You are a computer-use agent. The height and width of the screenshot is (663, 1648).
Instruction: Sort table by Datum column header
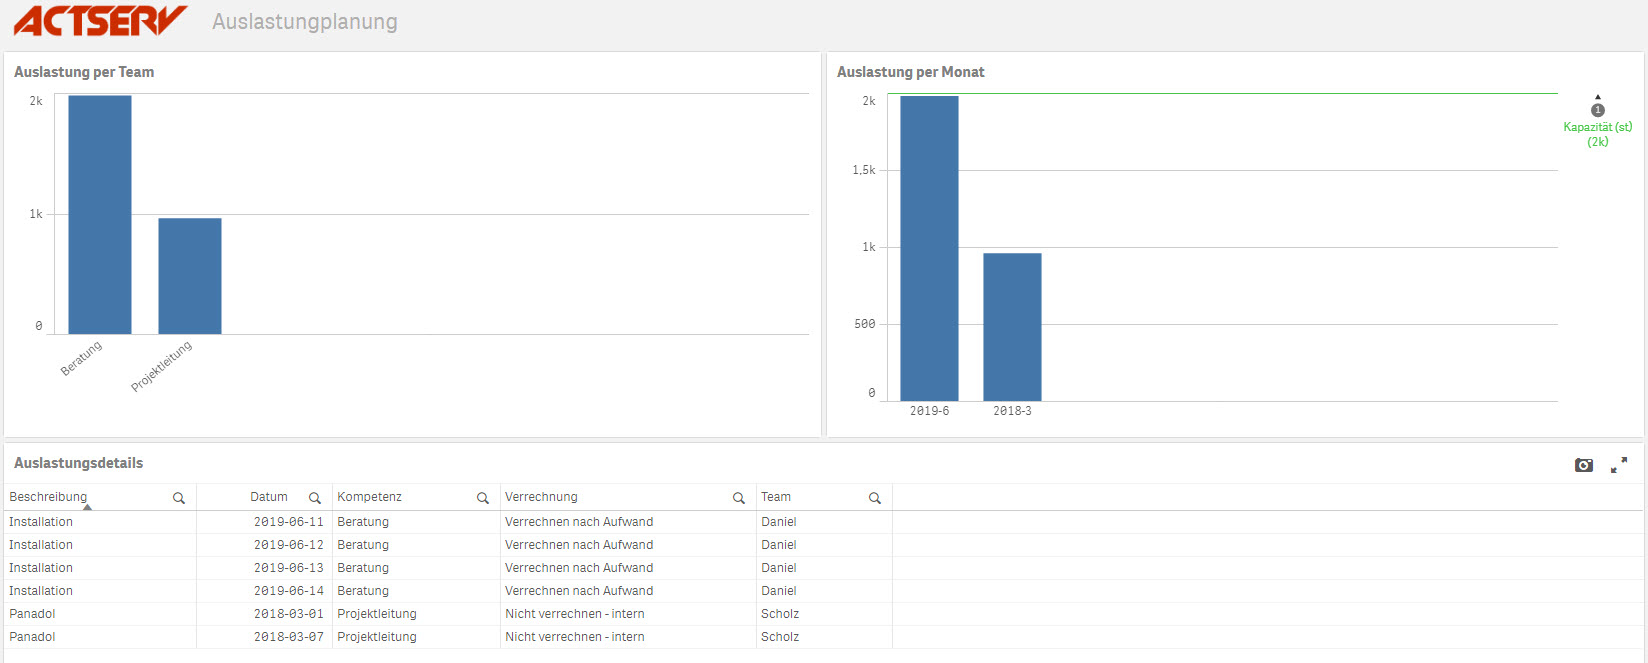[x=268, y=497]
